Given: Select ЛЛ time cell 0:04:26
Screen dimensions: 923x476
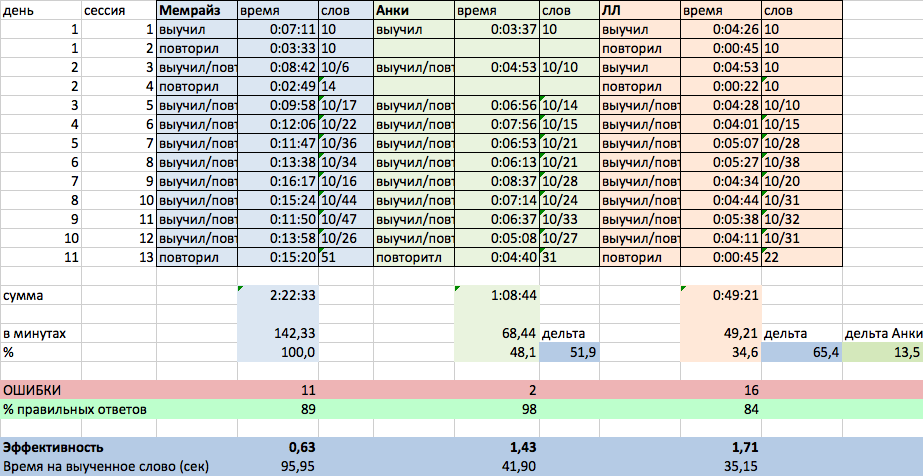Looking at the screenshot, I should pos(721,29).
